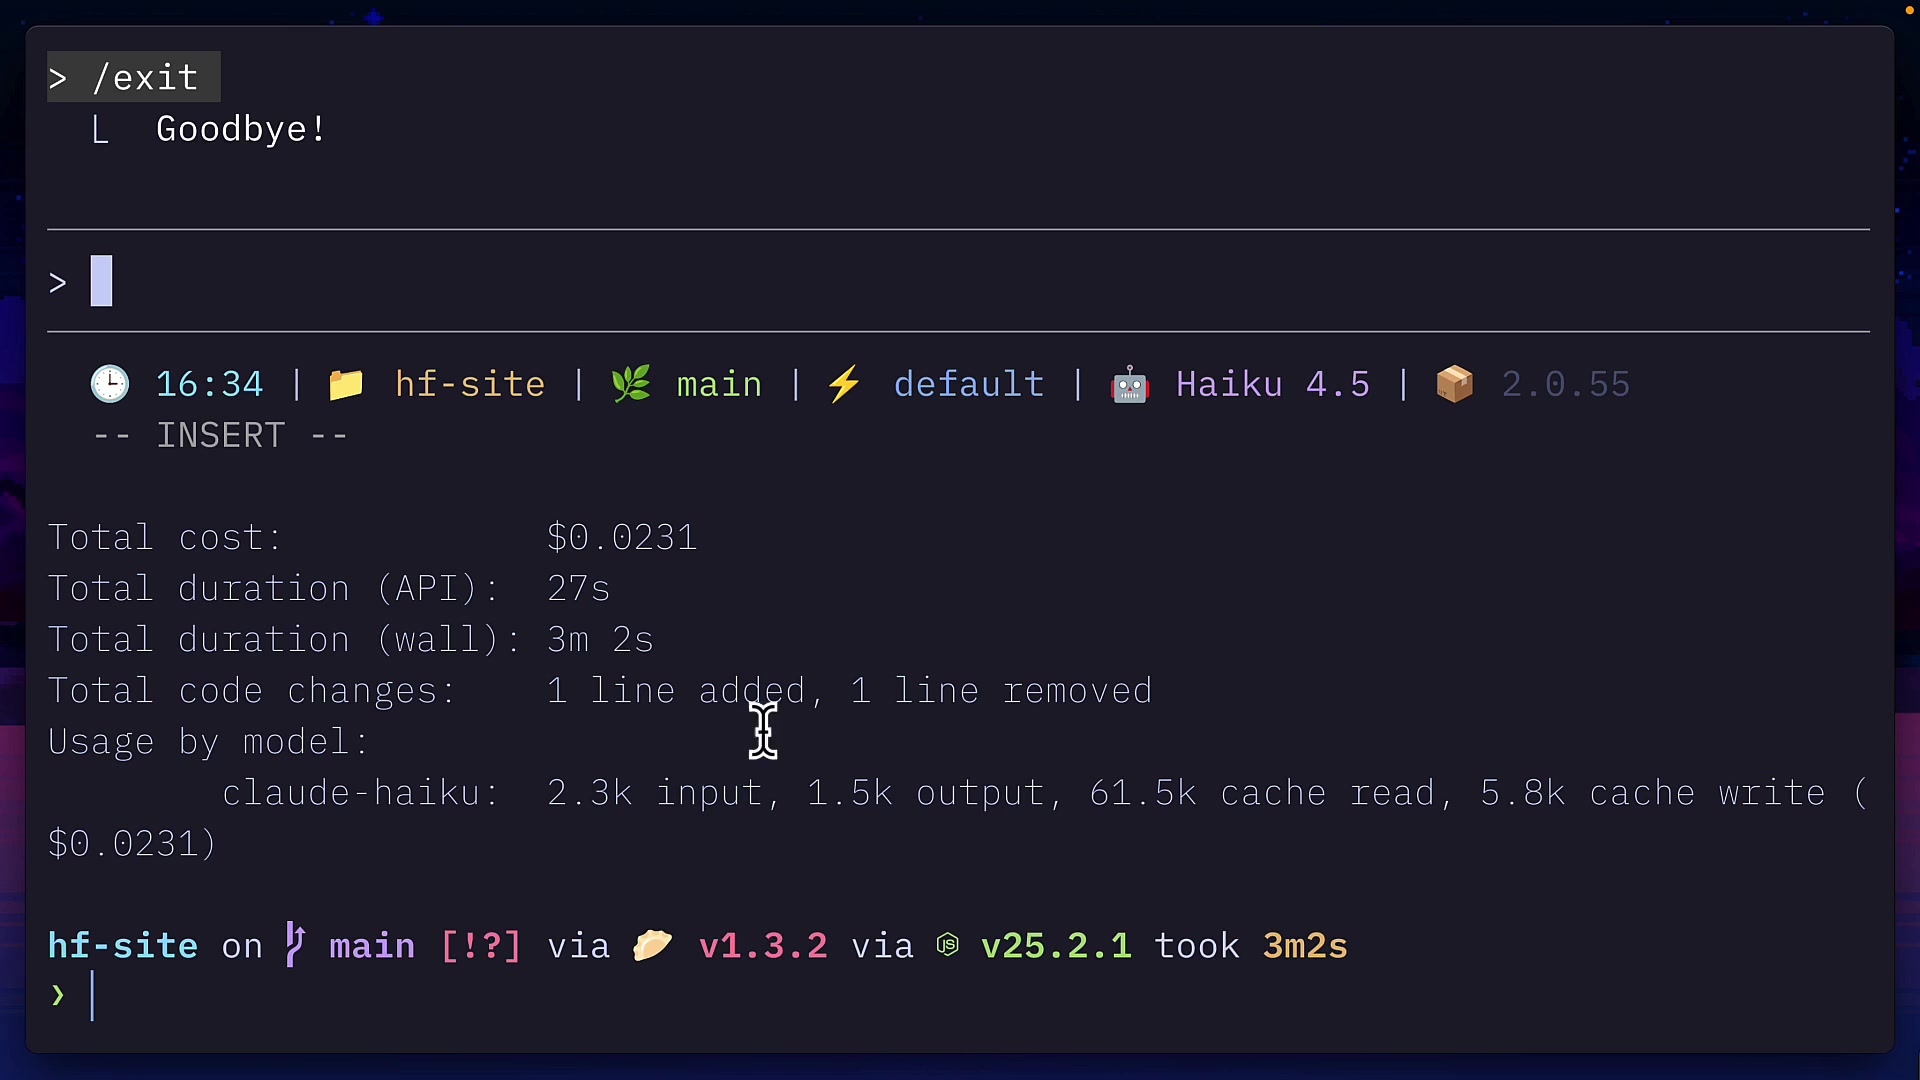Click the package icon before 2.0.55
The image size is (1920, 1080).
coord(1455,383)
